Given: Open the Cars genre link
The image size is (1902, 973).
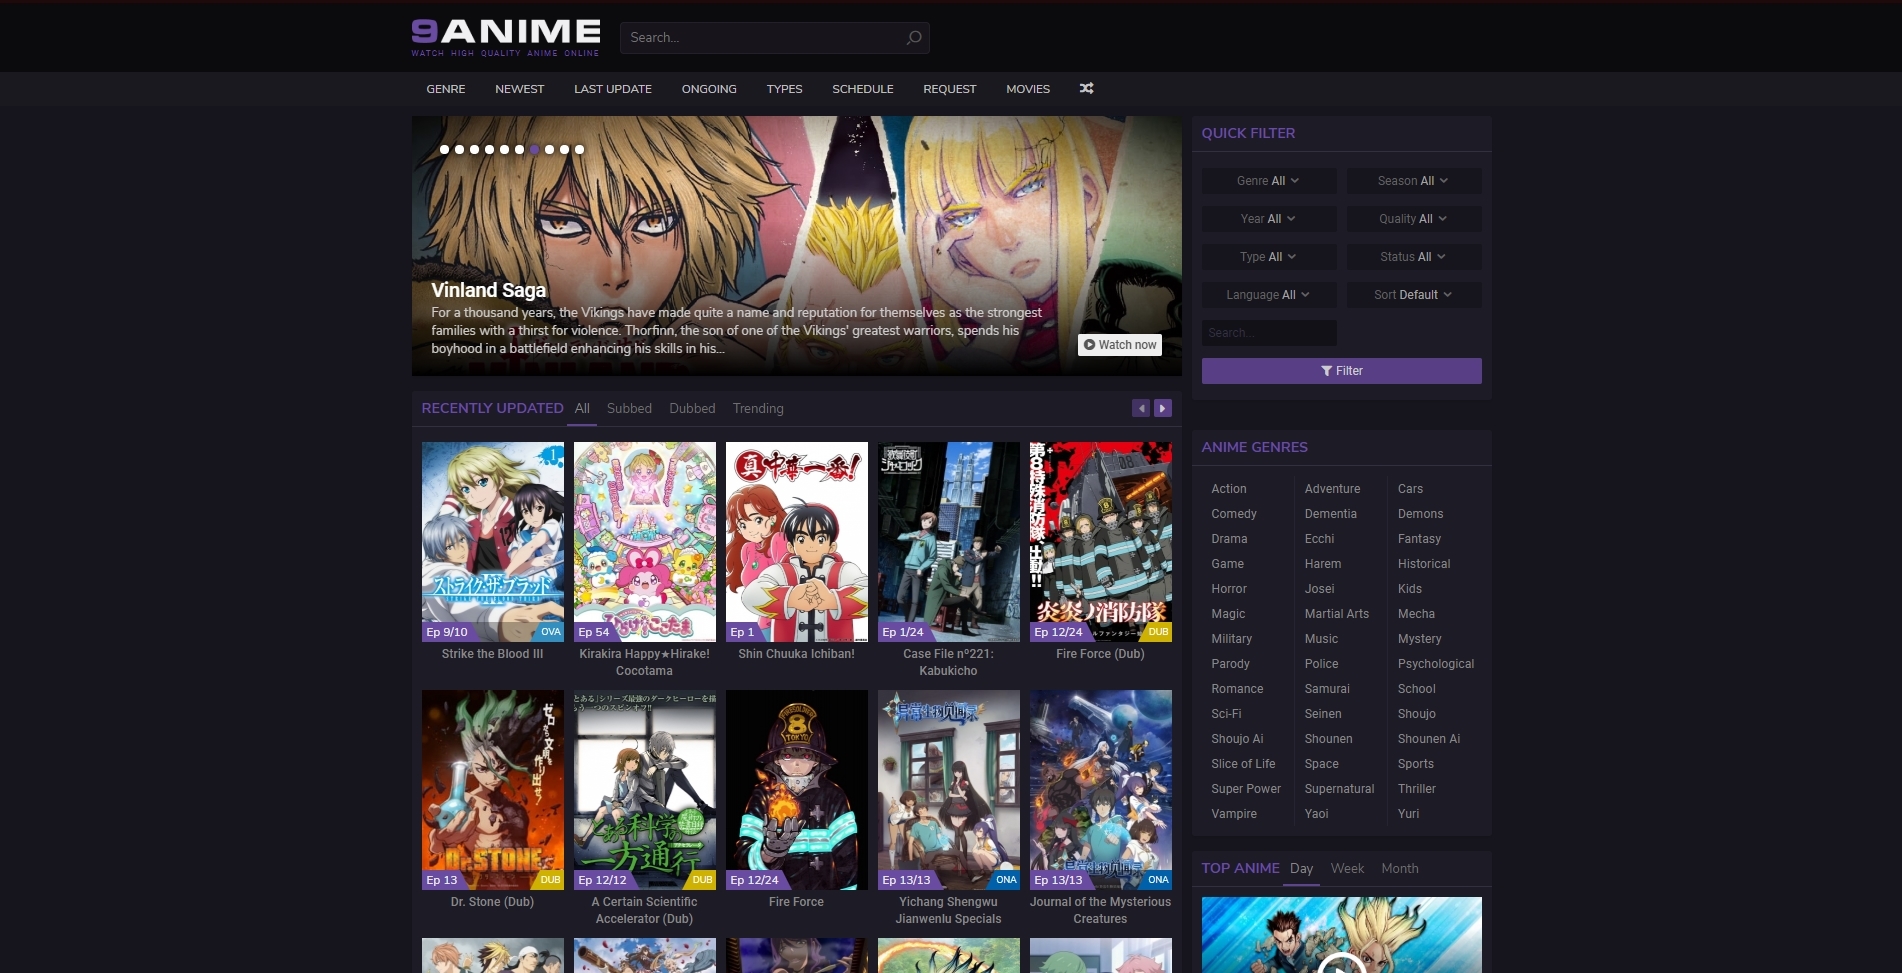Looking at the screenshot, I should pyautogui.click(x=1410, y=489).
